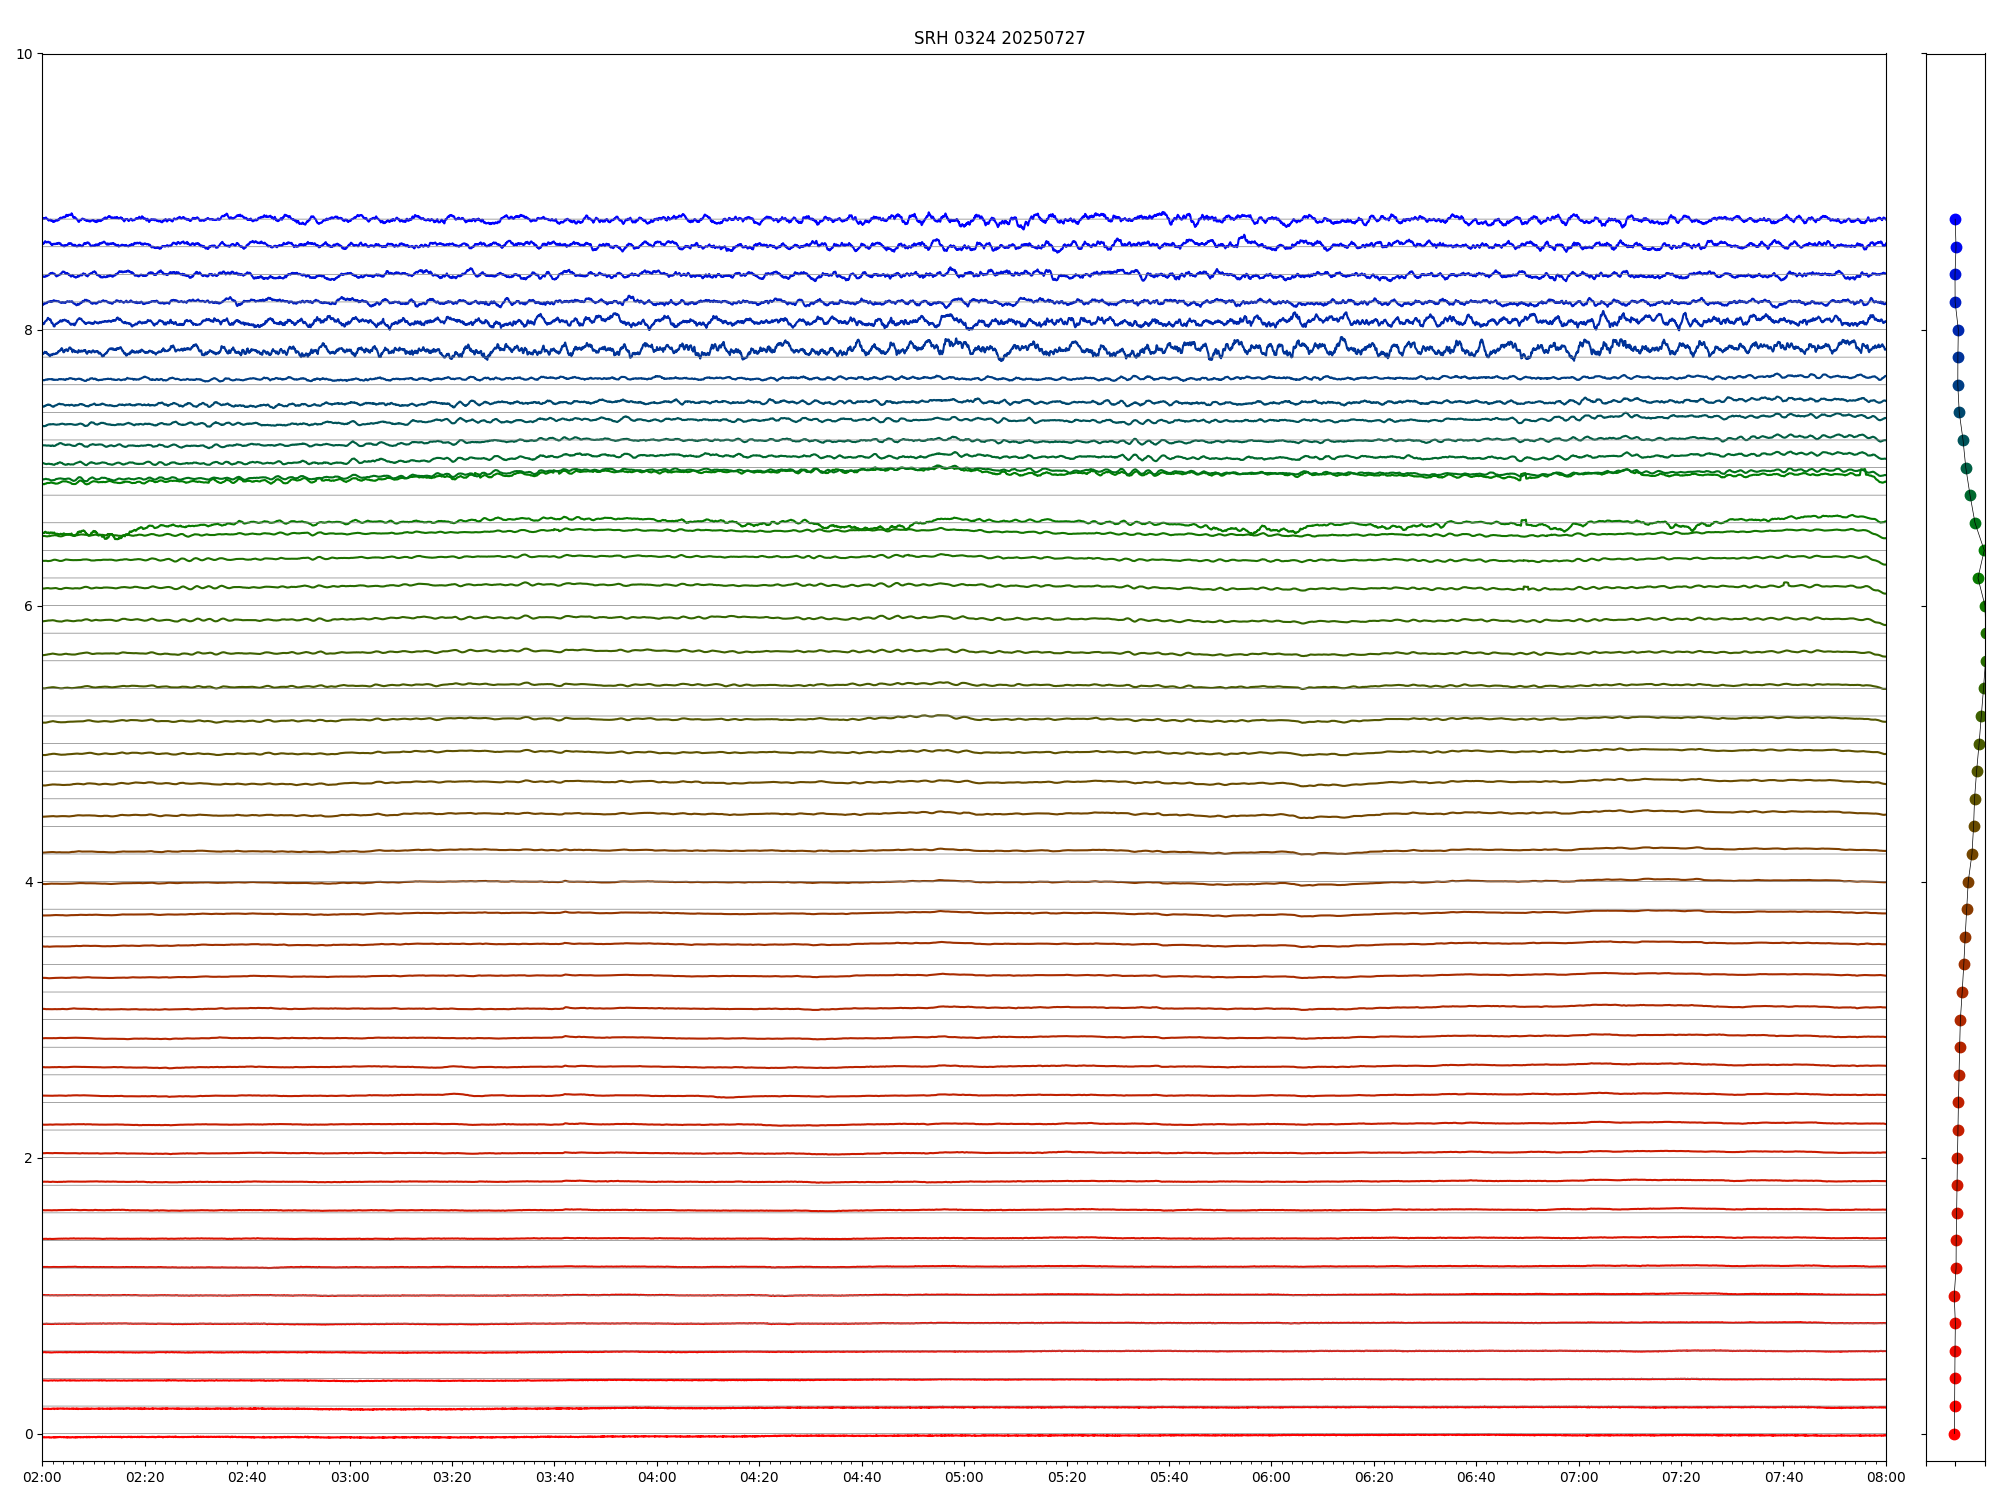
Task: Click the 05:00 time label on x-axis
Action: click(964, 1477)
